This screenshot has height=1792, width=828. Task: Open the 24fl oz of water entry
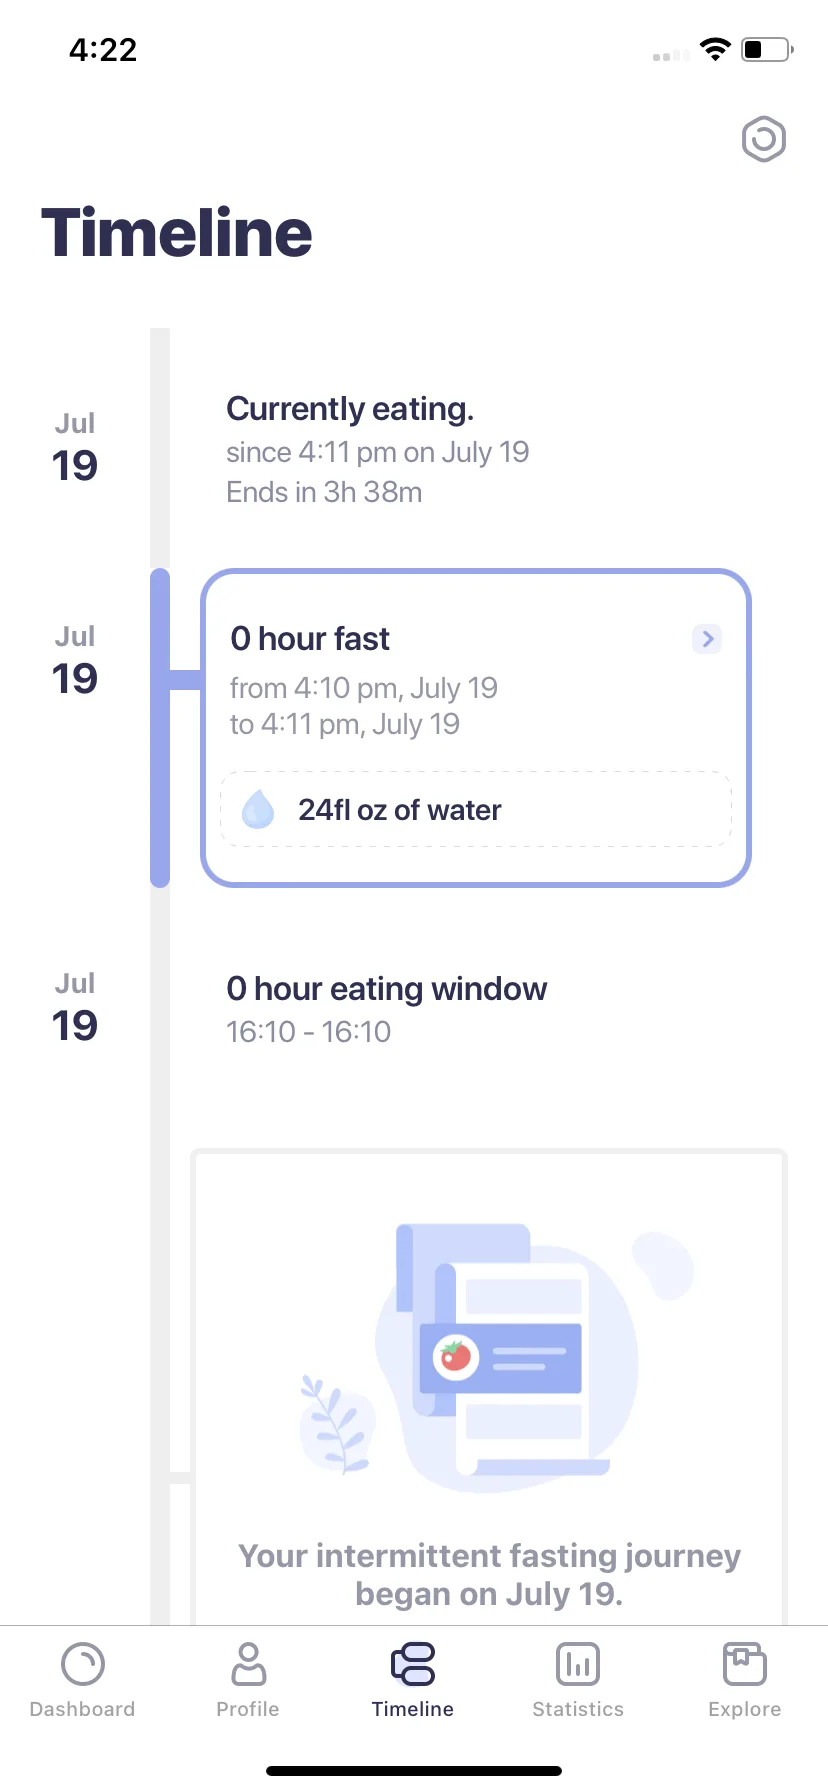[476, 809]
